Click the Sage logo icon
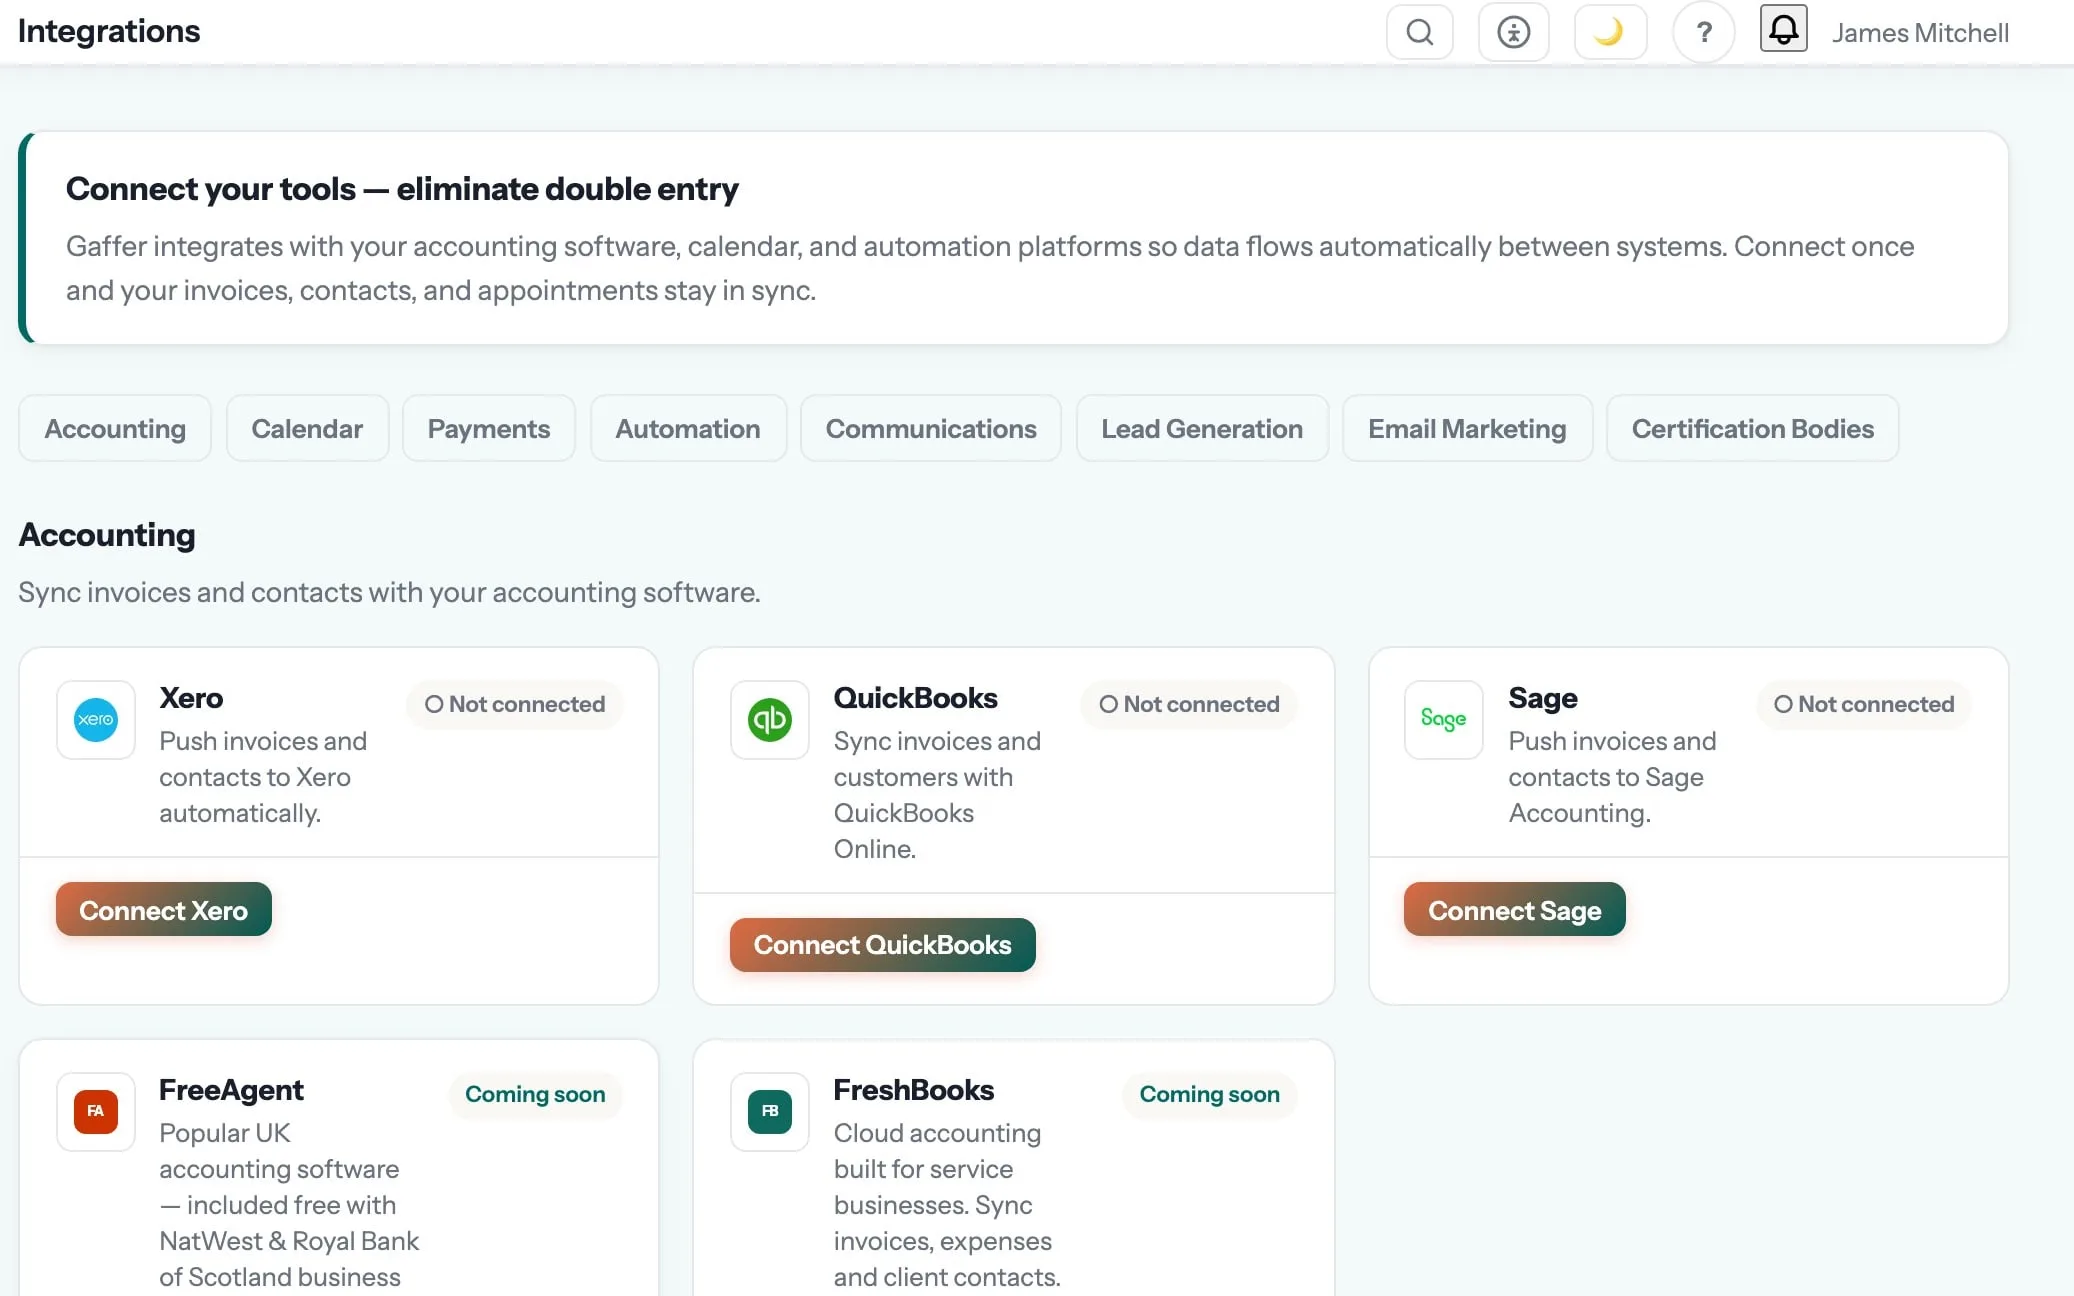The image size is (2074, 1296). (x=1444, y=719)
